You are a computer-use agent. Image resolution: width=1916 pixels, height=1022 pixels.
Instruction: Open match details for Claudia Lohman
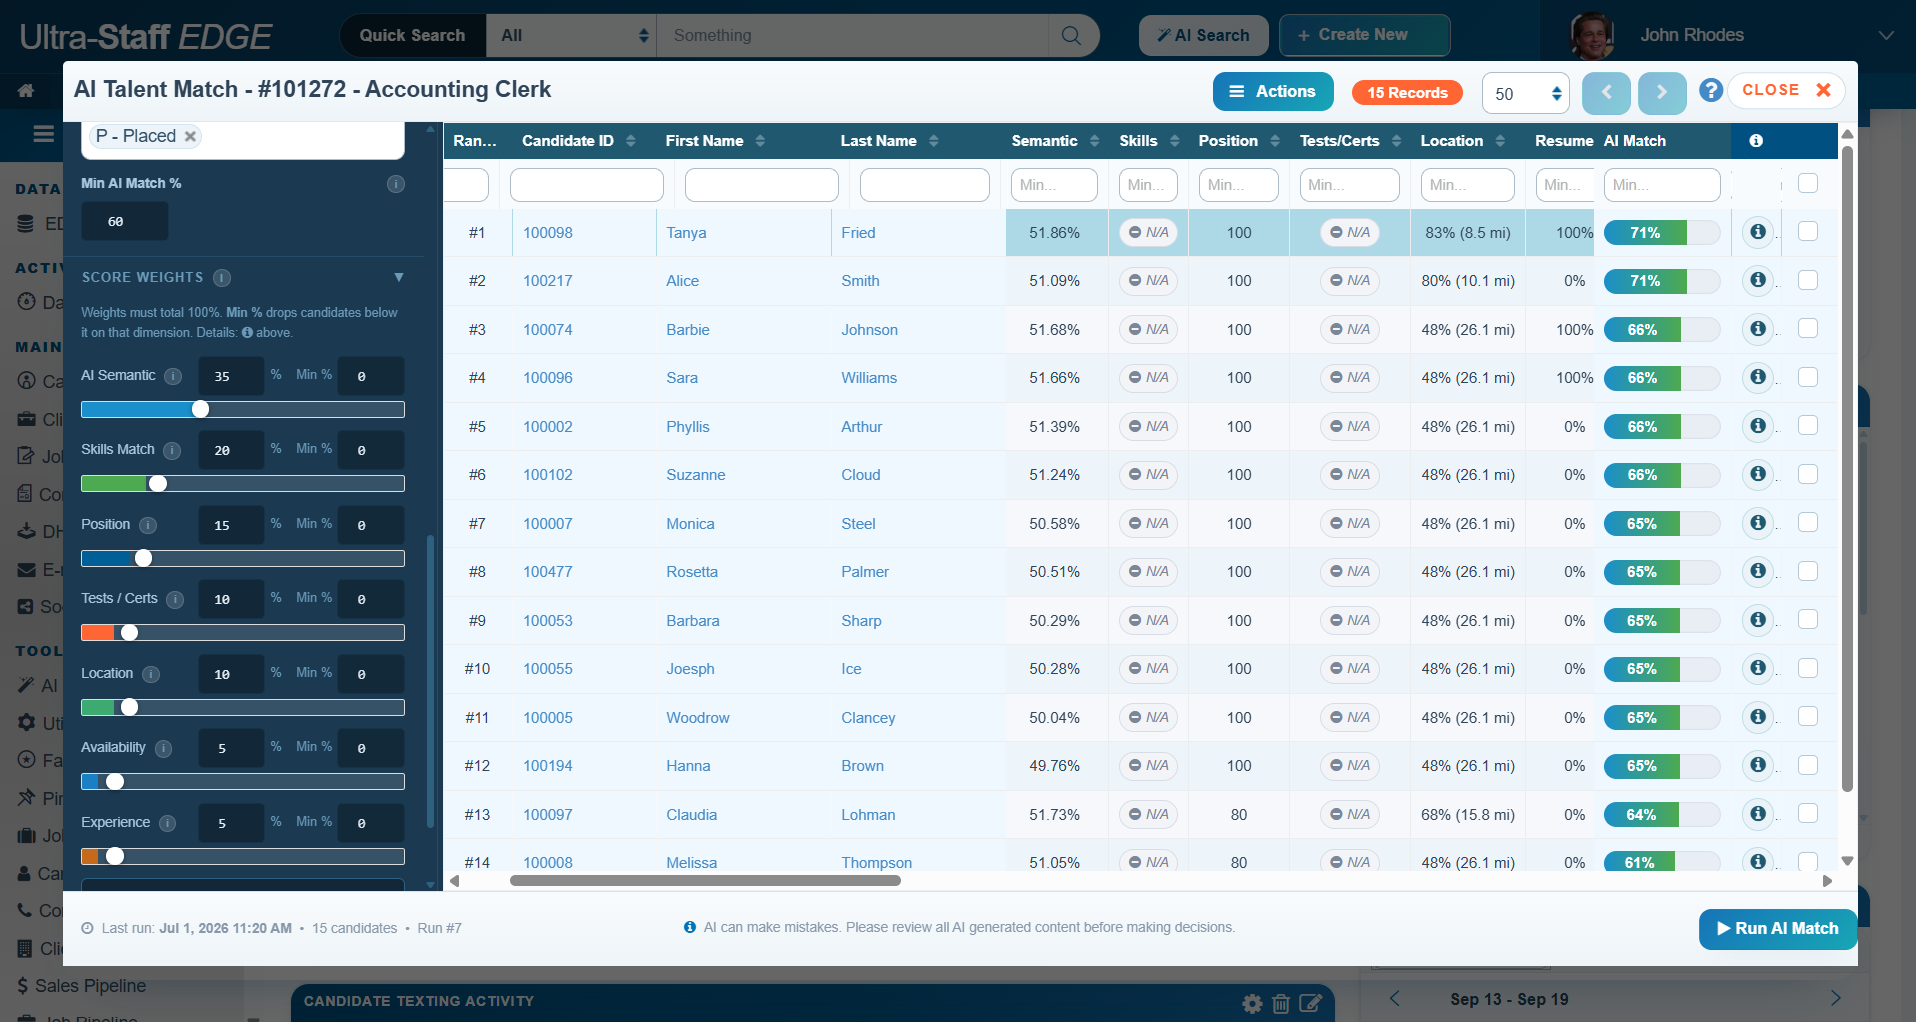tap(1757, 814)
